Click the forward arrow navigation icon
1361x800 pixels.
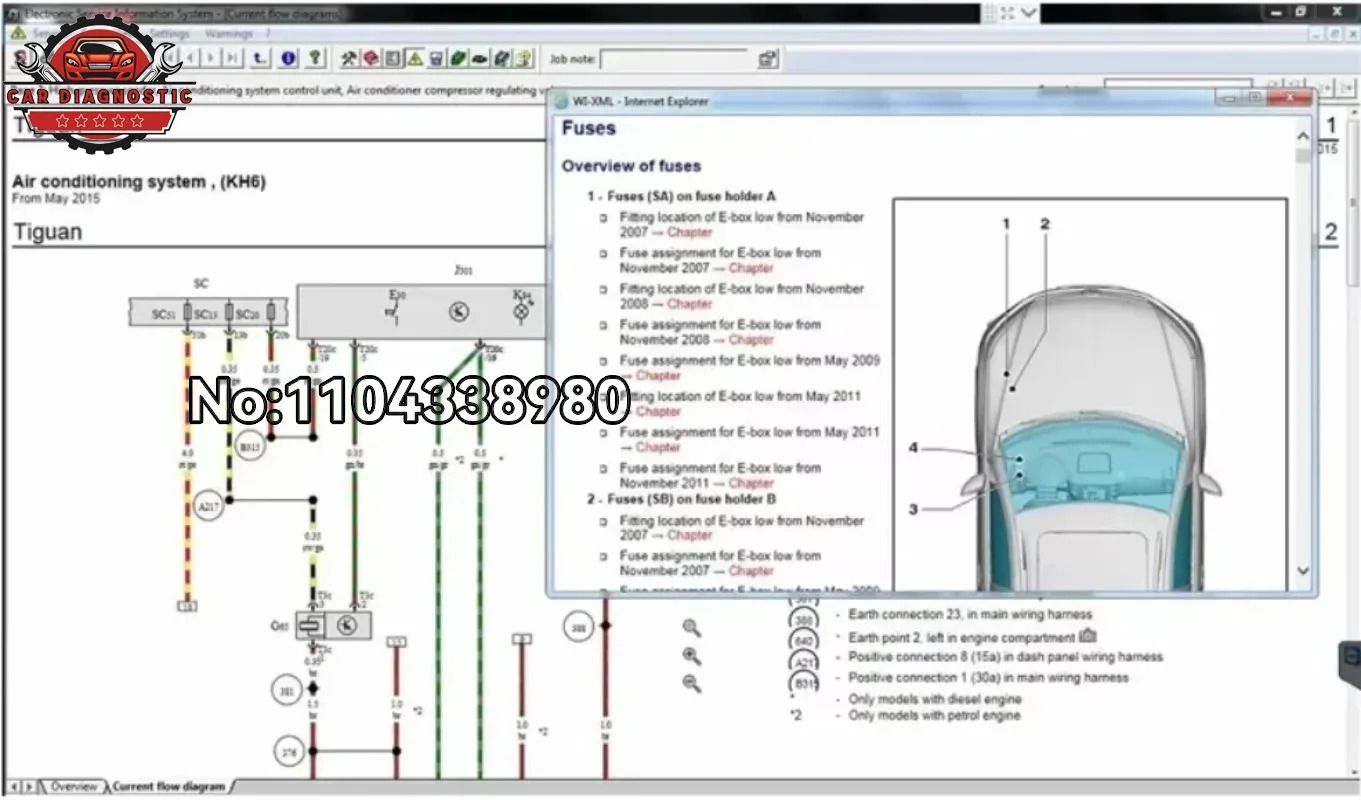212,59
